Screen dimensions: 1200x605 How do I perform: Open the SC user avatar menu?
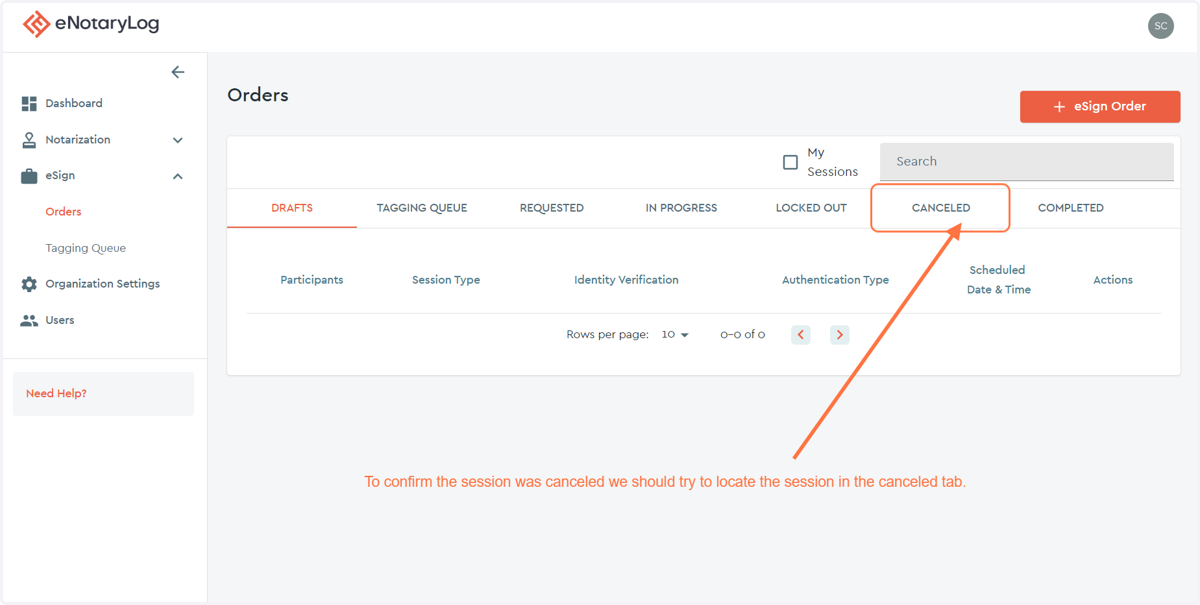coord(1160,26)
